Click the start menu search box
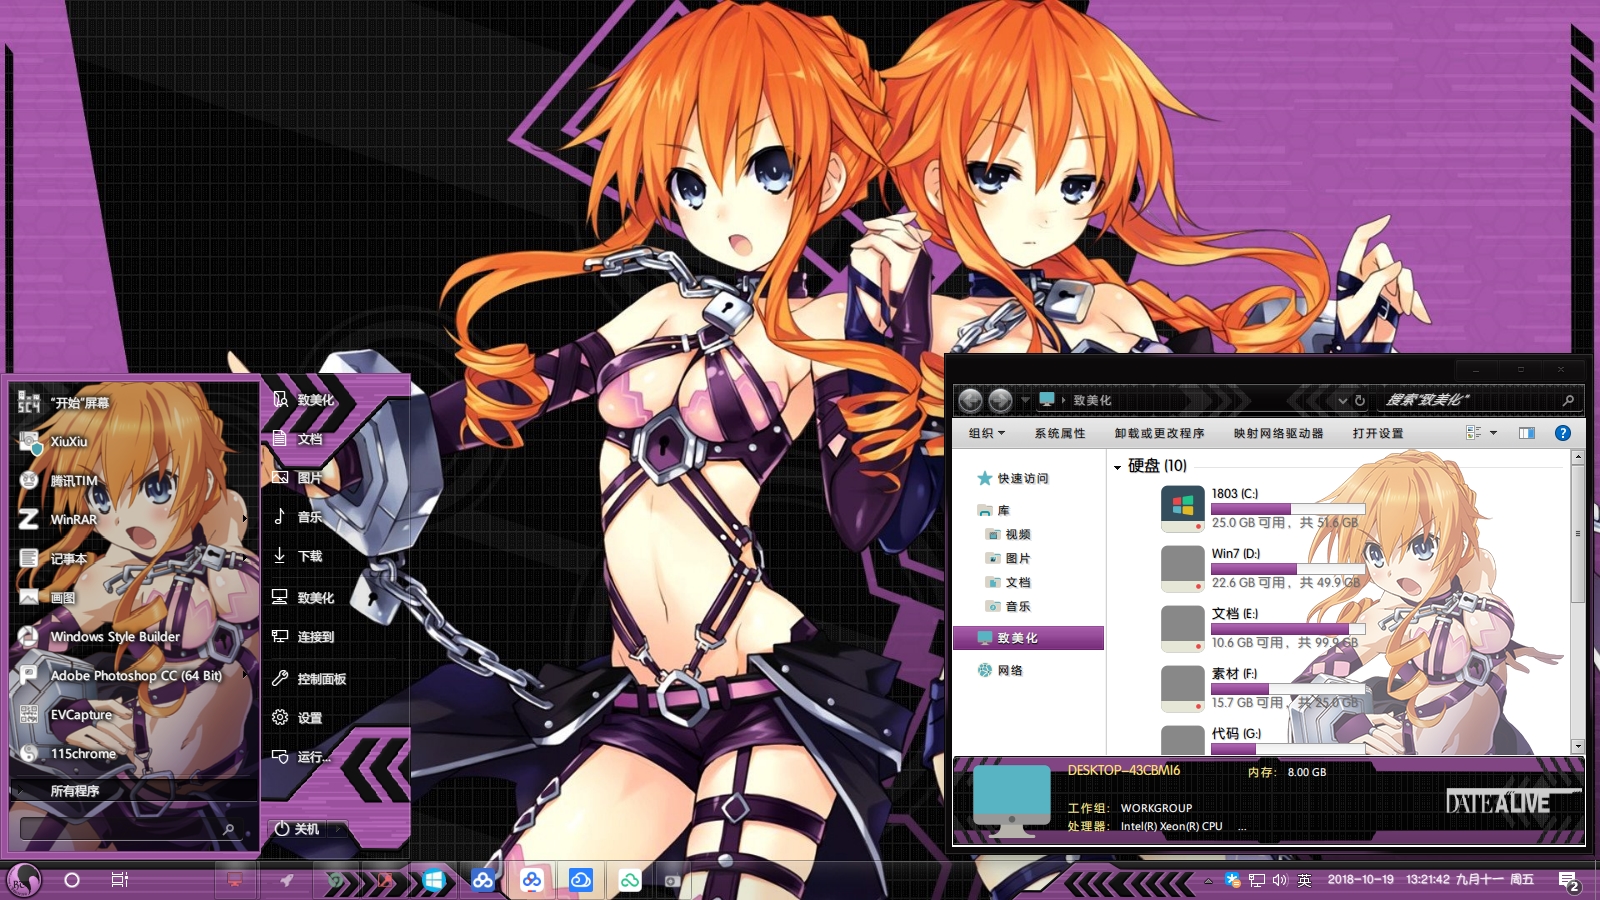The height and width of the screenshot is (900, 1600). (x=129, y=829)
